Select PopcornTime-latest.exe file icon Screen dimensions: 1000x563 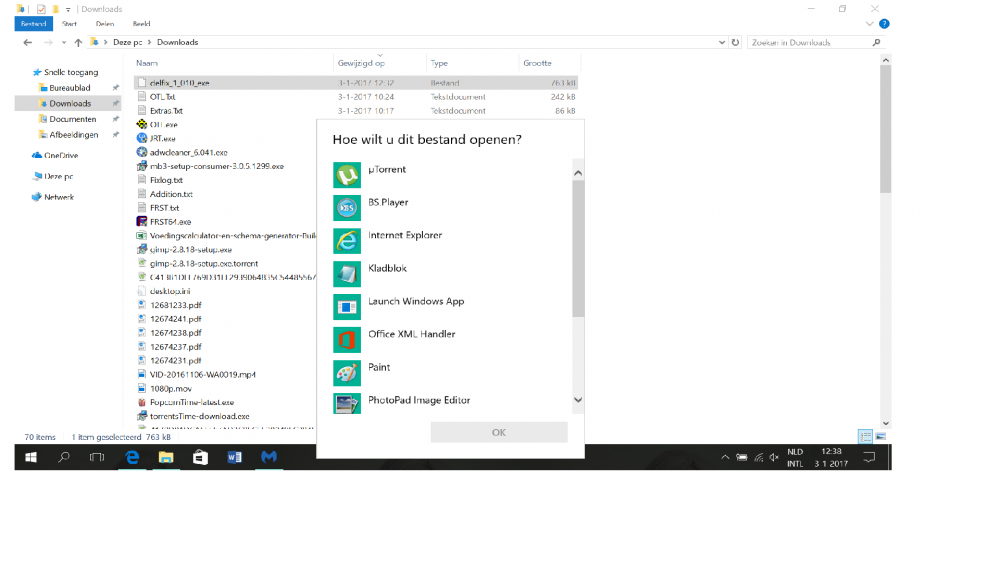click(142, 402)
